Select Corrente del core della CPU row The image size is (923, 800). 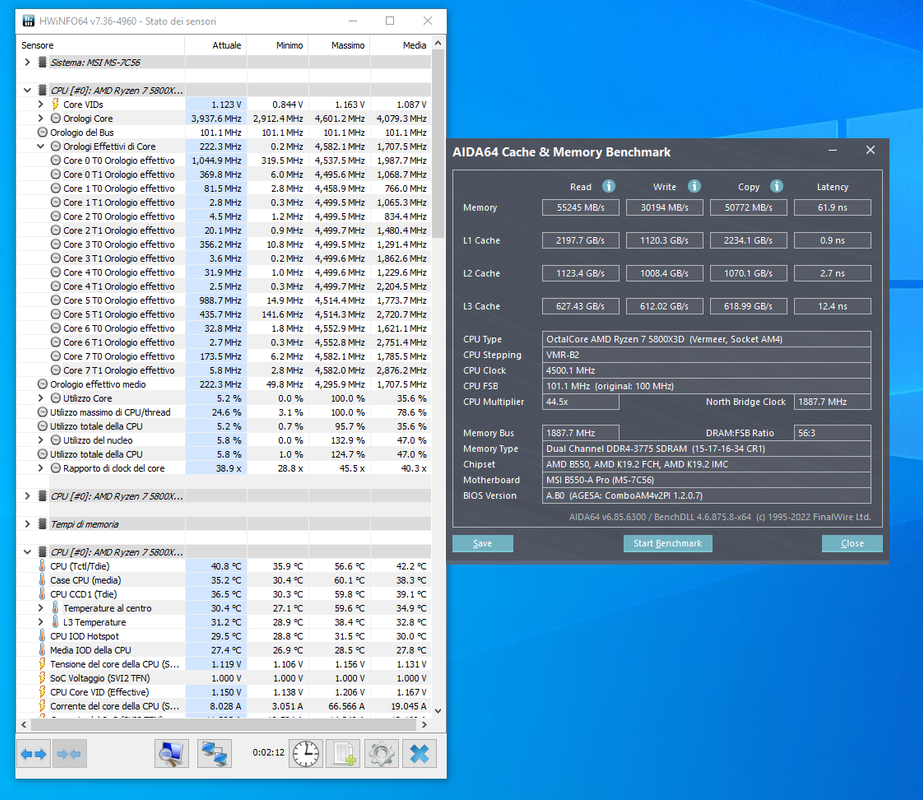(x=224, y=706)
